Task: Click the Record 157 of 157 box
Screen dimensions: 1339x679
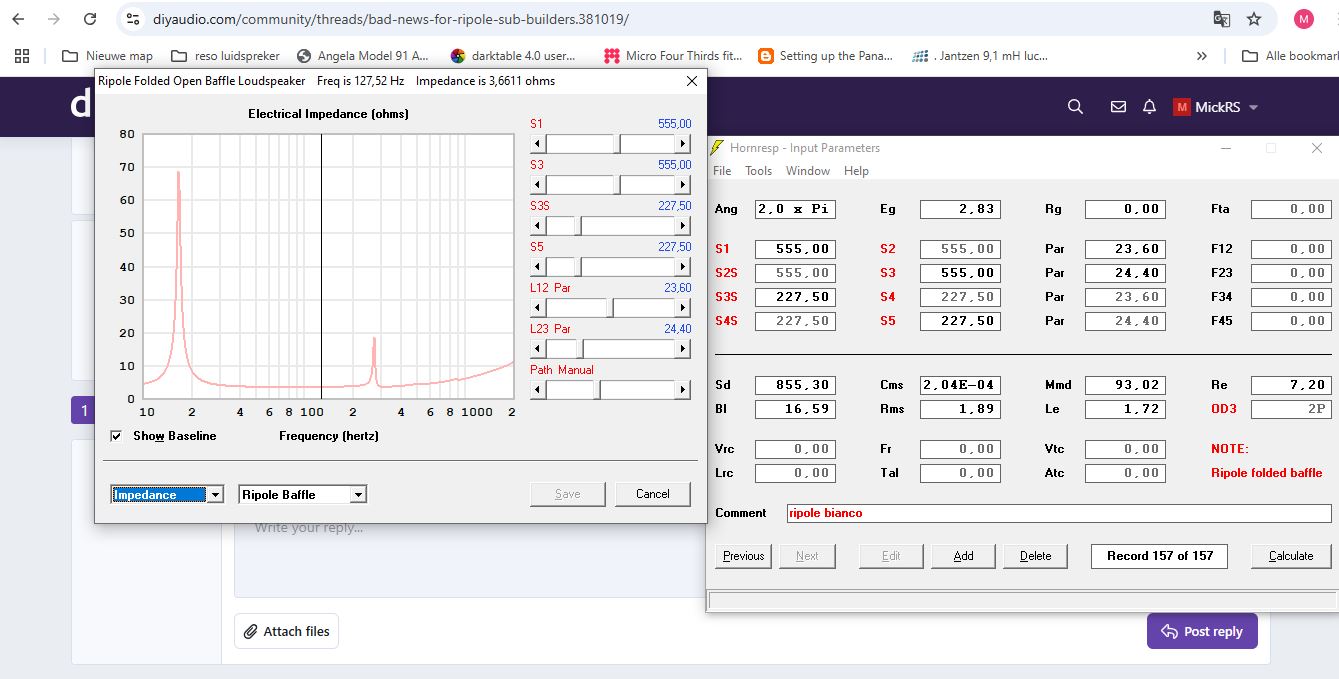Action: pyautogui.click(x=1160, y=556)
